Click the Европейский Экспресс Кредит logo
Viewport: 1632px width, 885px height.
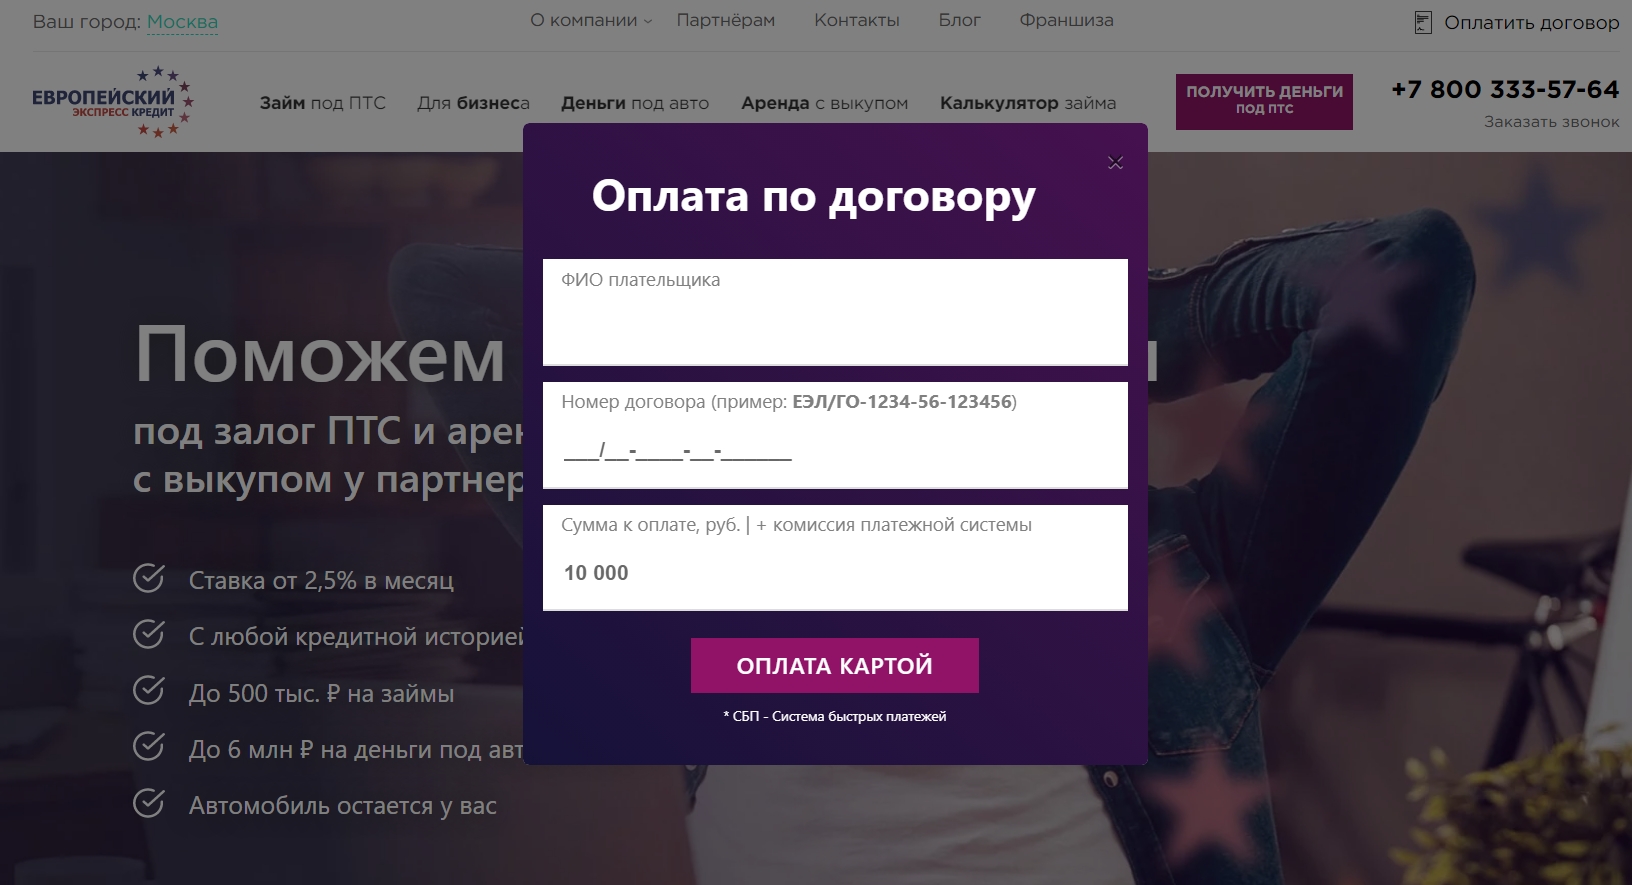coord(112,102)
